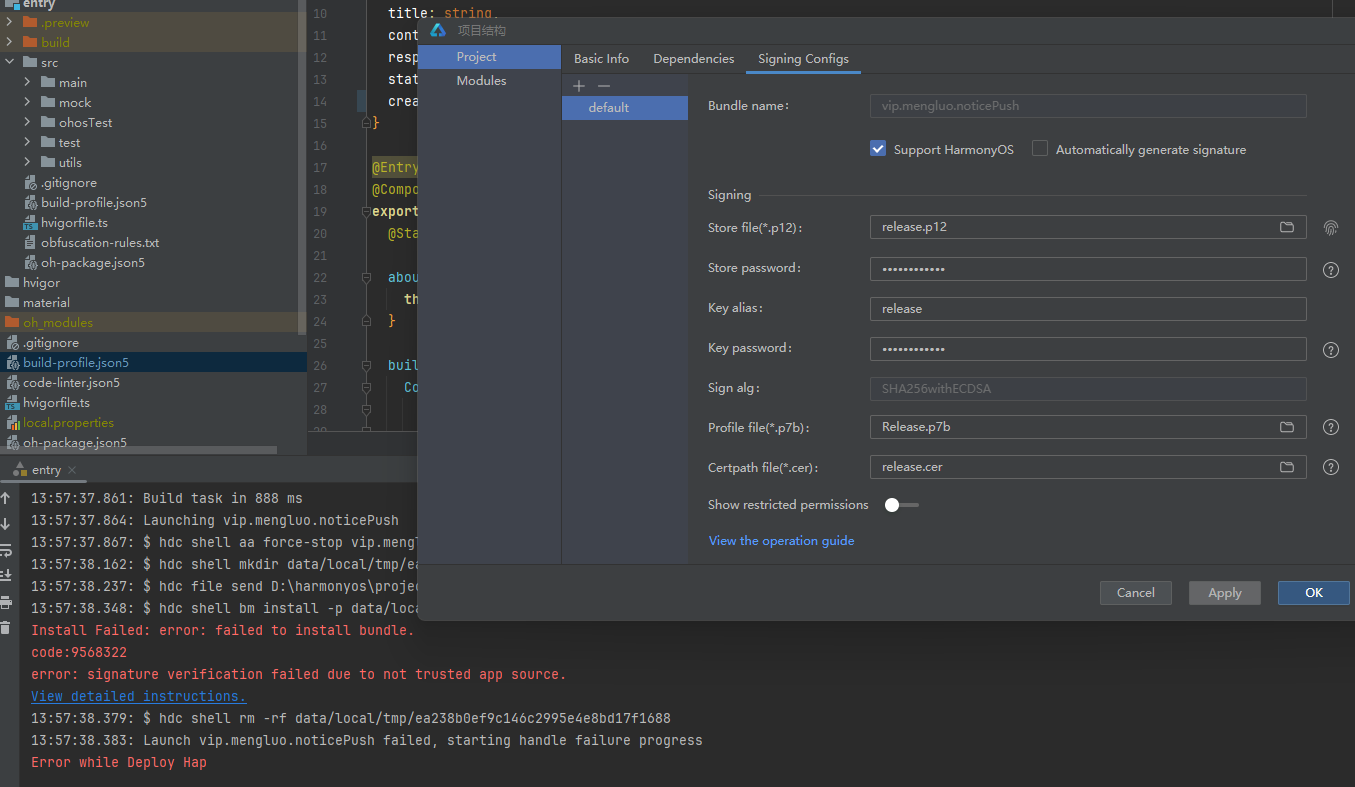This screenshot has height=787, width=1355.
Task: Collapse the code fold at line 22
Action: click(367, 277)
